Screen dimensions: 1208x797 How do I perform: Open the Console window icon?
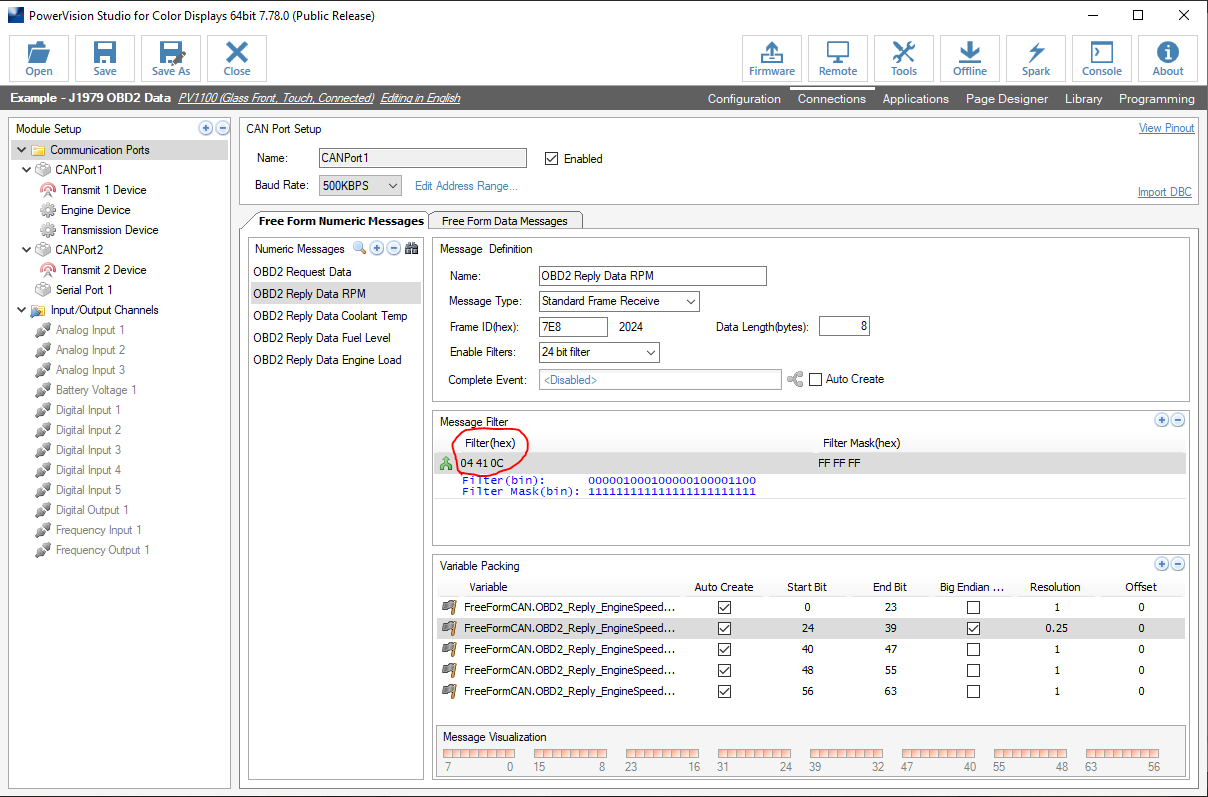click(1101, 58)
